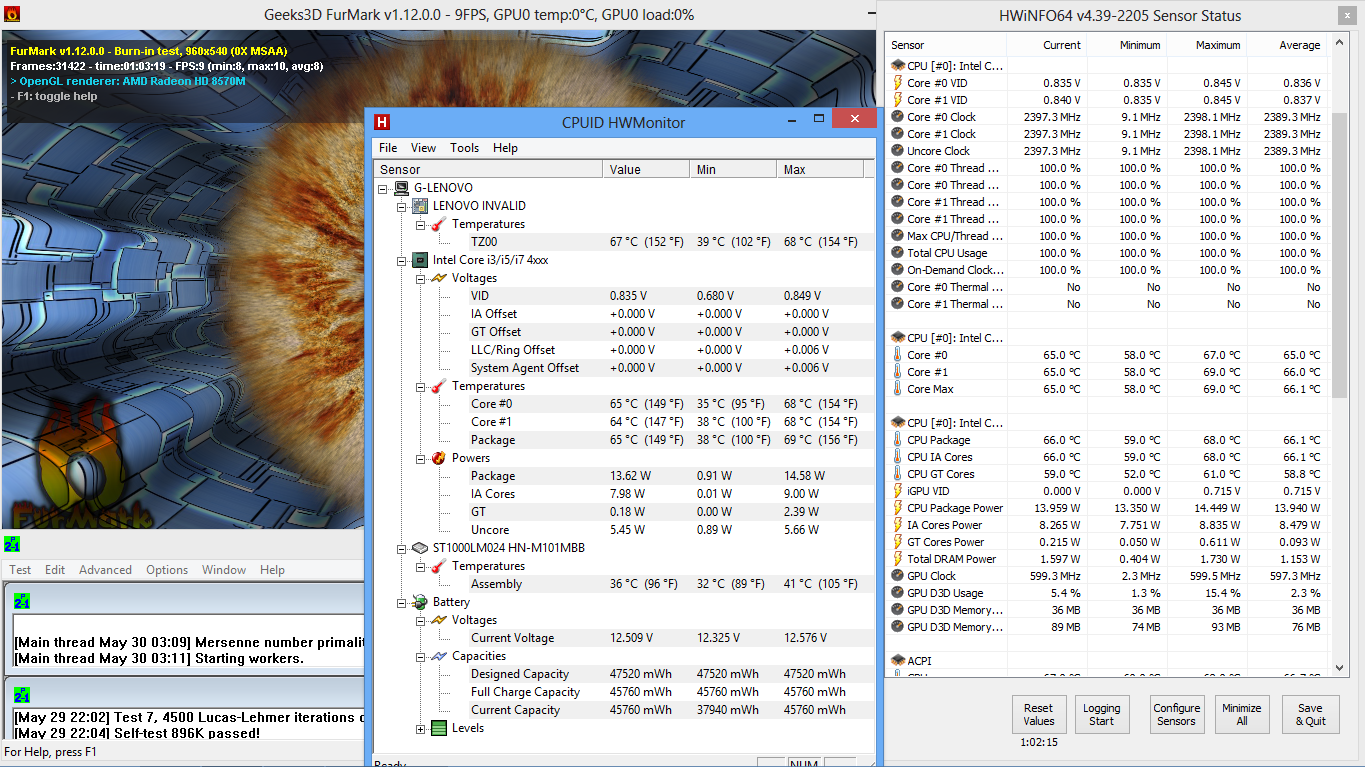Click the Reset Values button
1365x767 pixels.
(1039, 714)
